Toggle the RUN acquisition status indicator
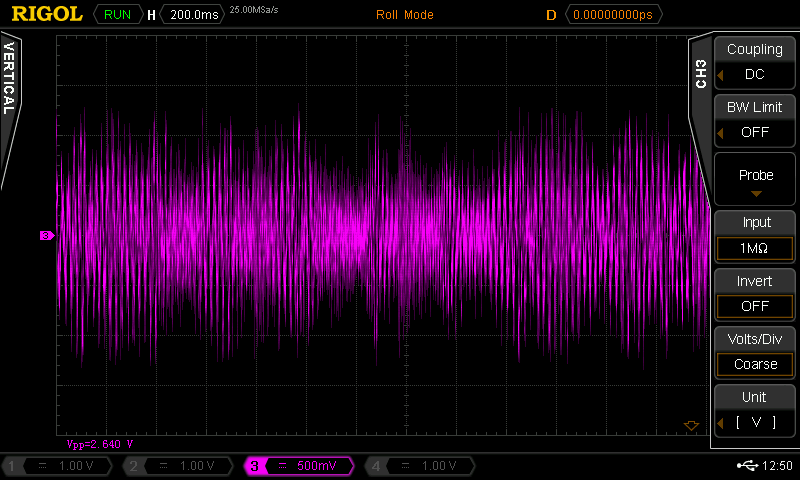 (117, 15)
